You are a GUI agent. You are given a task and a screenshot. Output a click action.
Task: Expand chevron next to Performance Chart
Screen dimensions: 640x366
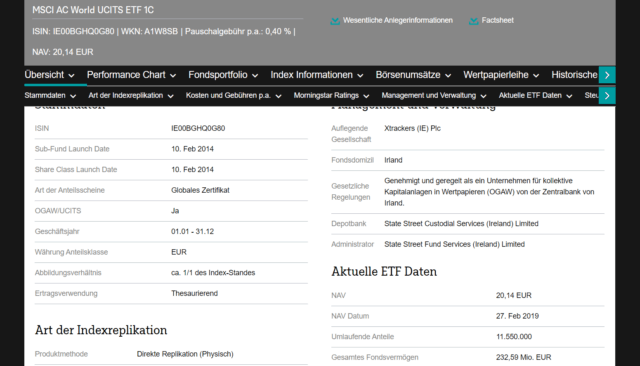pos(173,76)
